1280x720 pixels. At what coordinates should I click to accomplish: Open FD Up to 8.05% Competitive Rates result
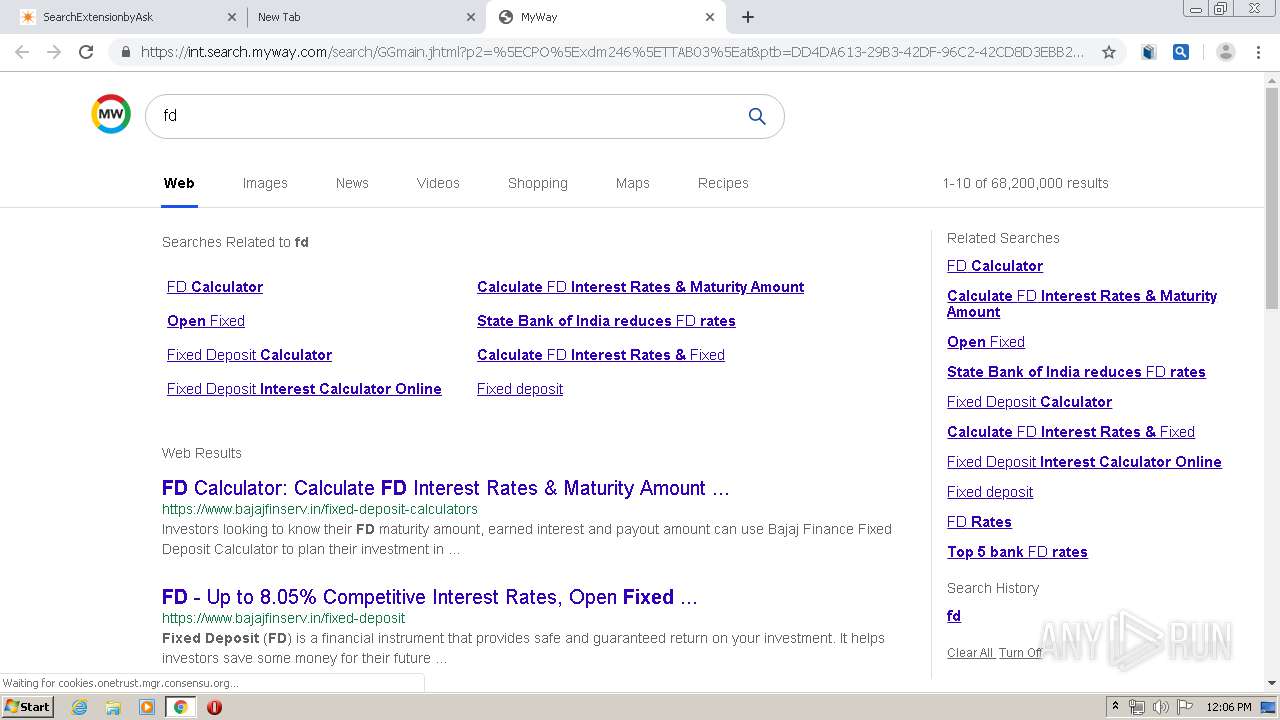[x=430, y=597]
